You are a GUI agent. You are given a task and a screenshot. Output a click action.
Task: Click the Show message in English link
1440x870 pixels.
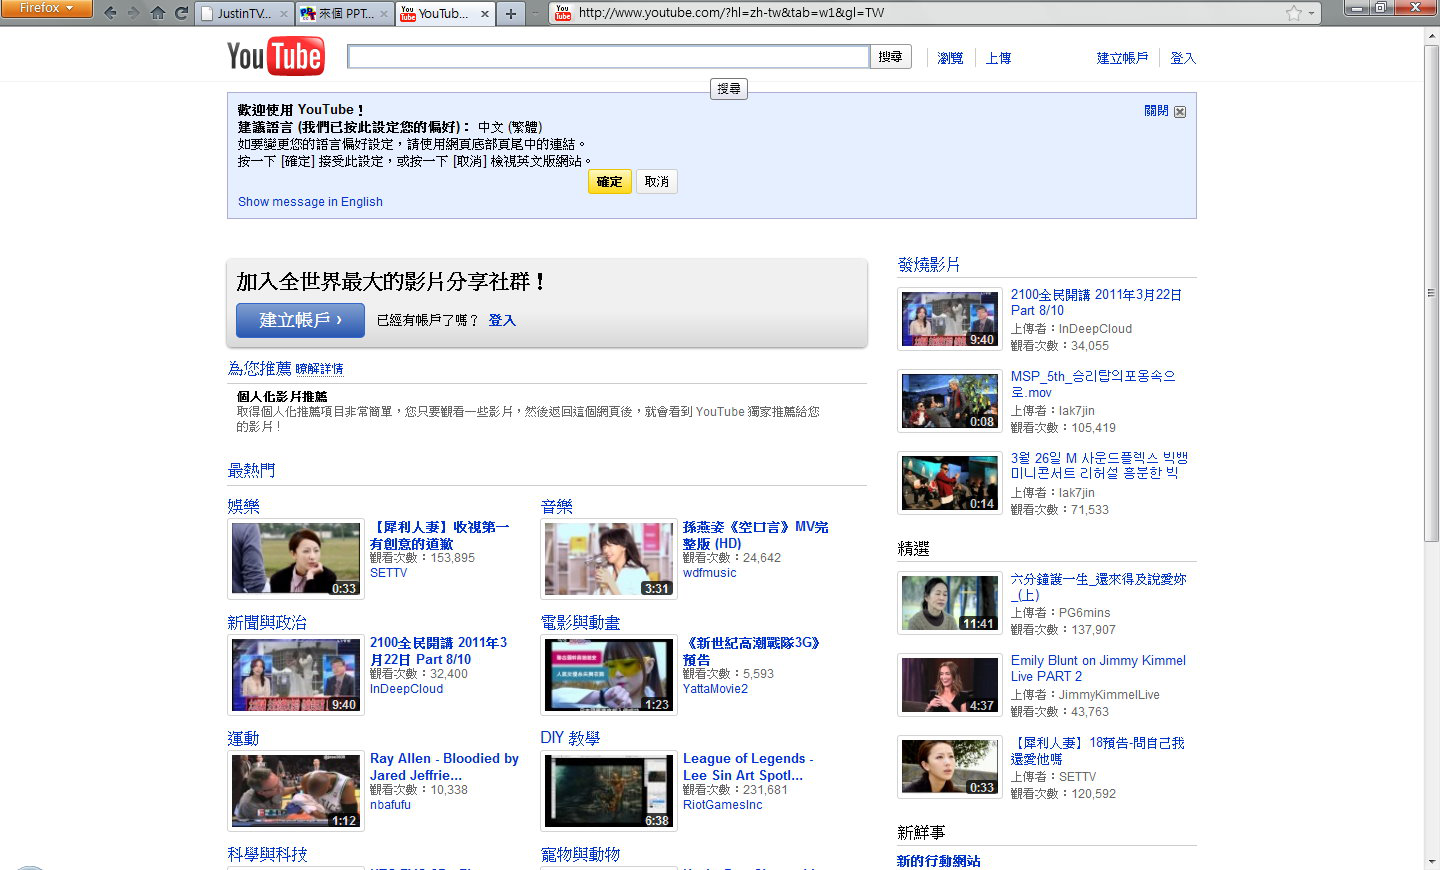310,202
